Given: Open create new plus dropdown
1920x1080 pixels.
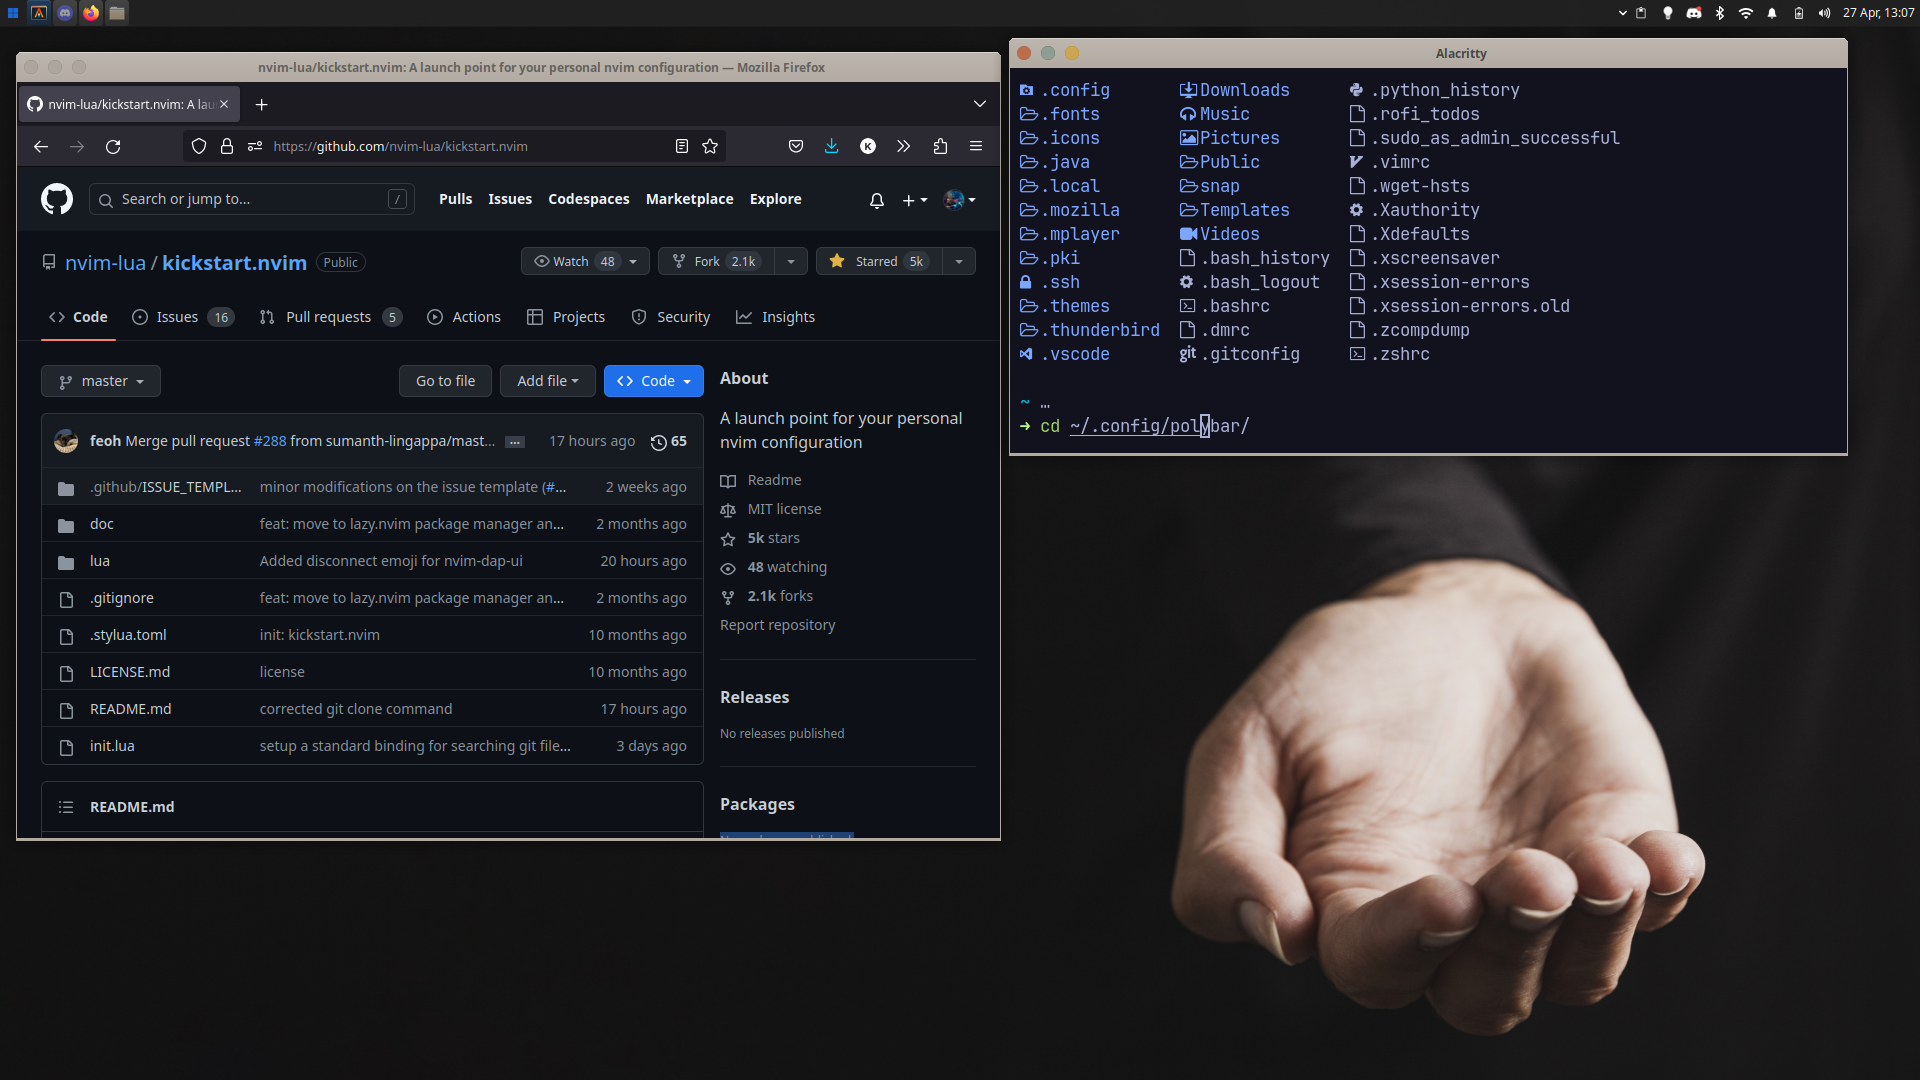Looking at the screenshot, I should pos(914,200).
